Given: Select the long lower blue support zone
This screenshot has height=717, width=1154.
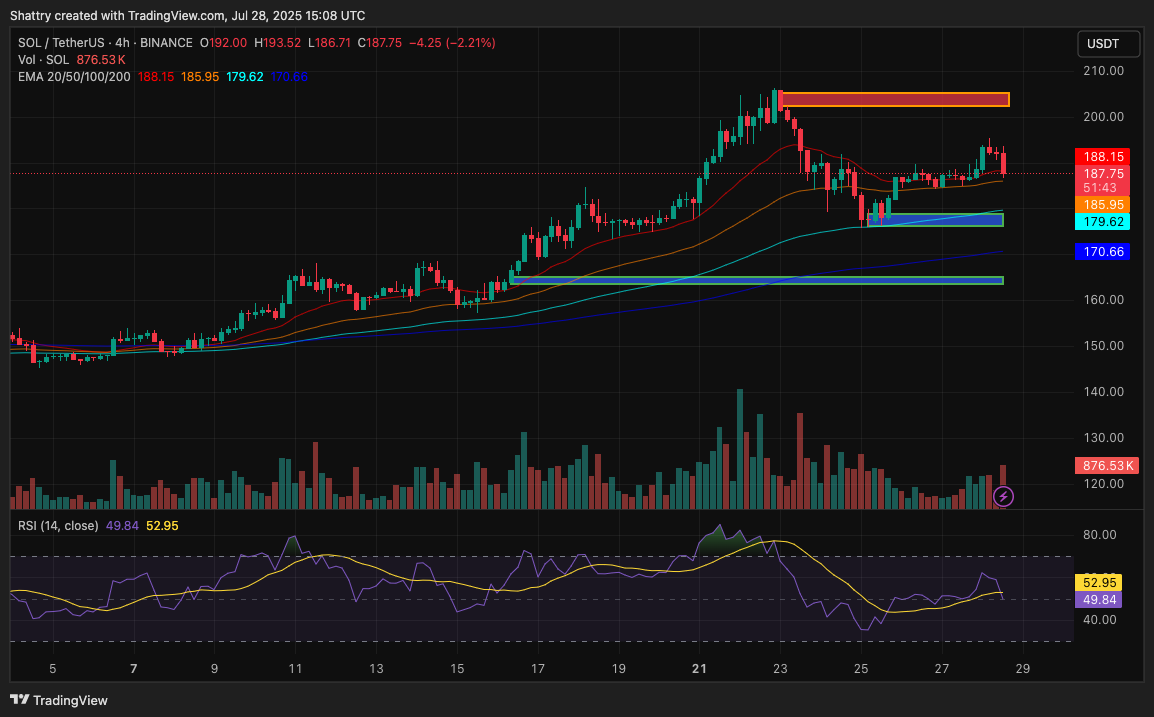Looking at the screenshot, I should 757,280.
